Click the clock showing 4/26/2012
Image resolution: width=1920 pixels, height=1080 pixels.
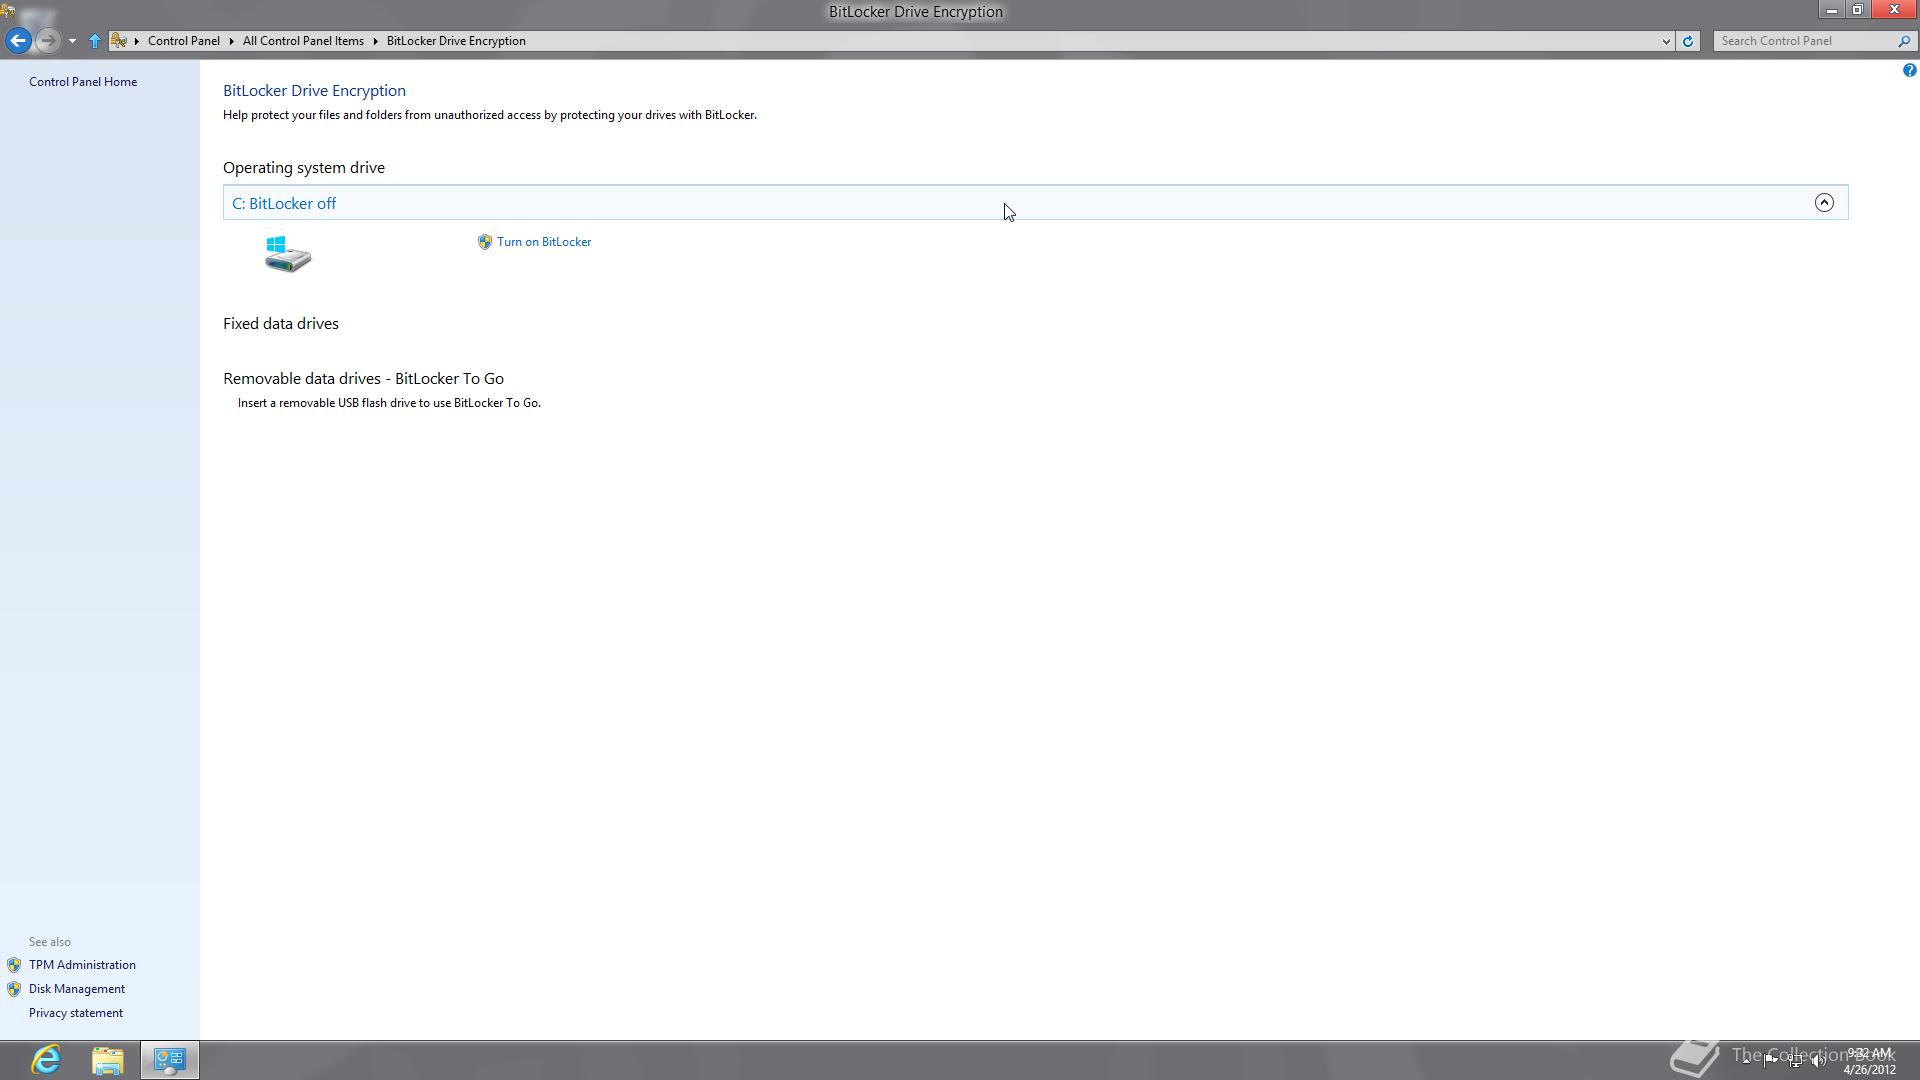1869,1061
